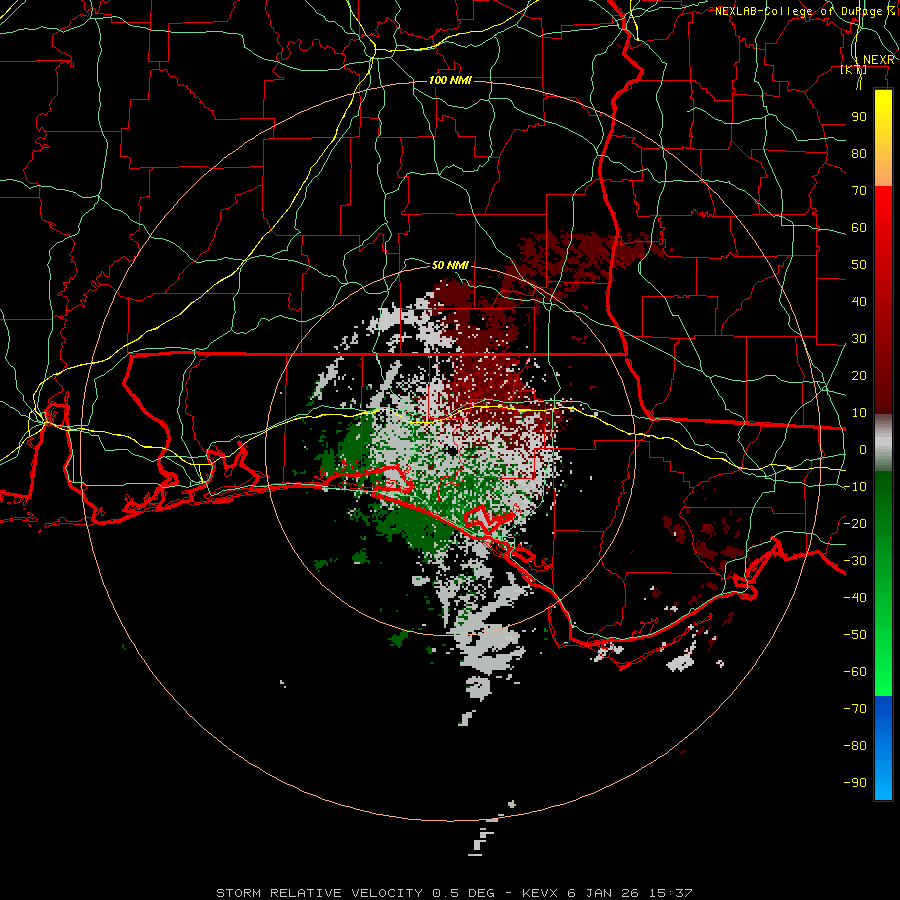Click the "50 NMI" range ring label
Image resolution: width=900 pixels, height=900 pixels.
click(x=450, y=265)
